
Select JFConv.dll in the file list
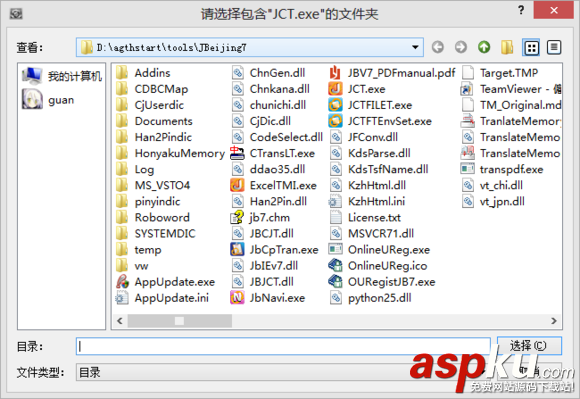pyautogui.click(x=364, y=137)
